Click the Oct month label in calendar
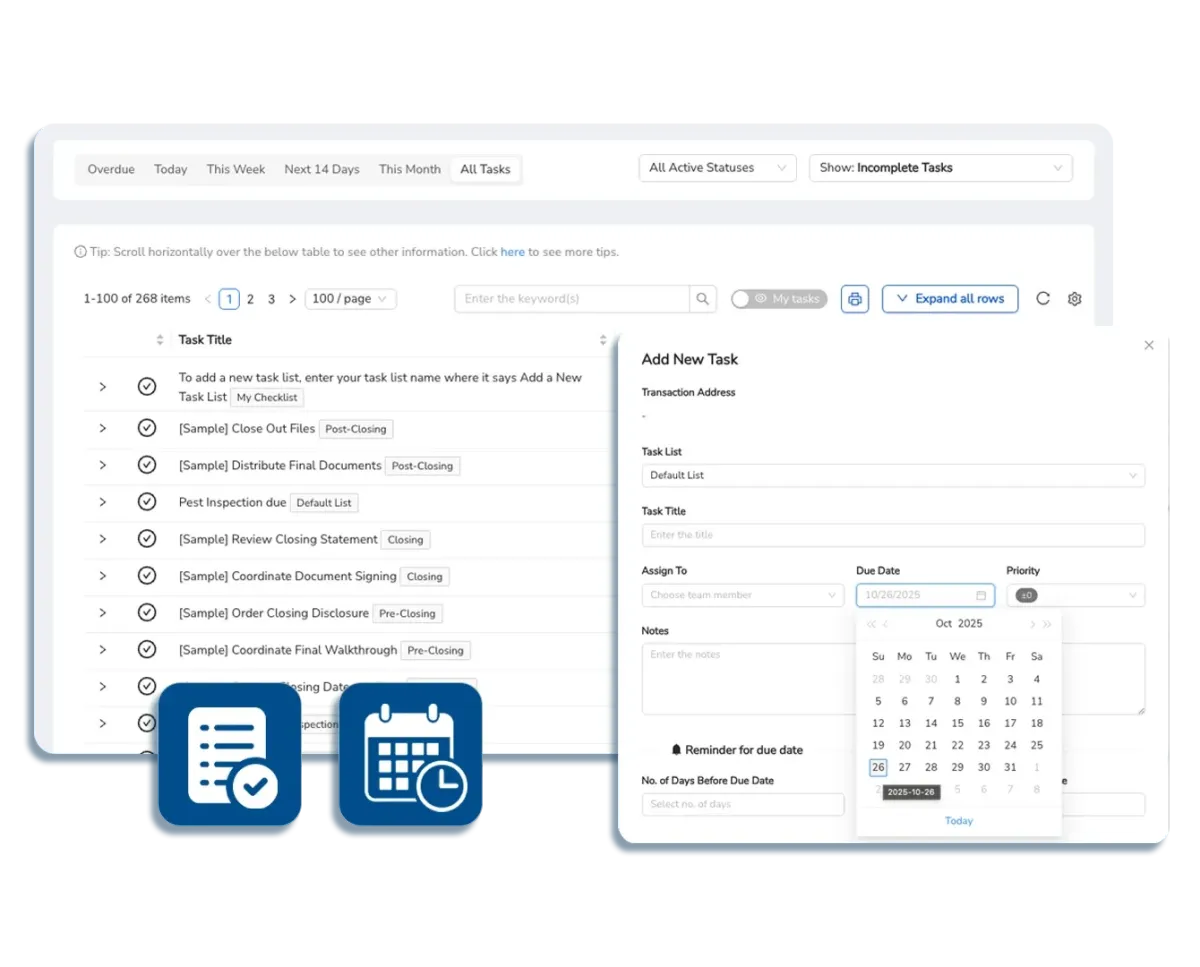Image resolution: width=1200 pixels, height=967 pixels. (x=944, y=624)
